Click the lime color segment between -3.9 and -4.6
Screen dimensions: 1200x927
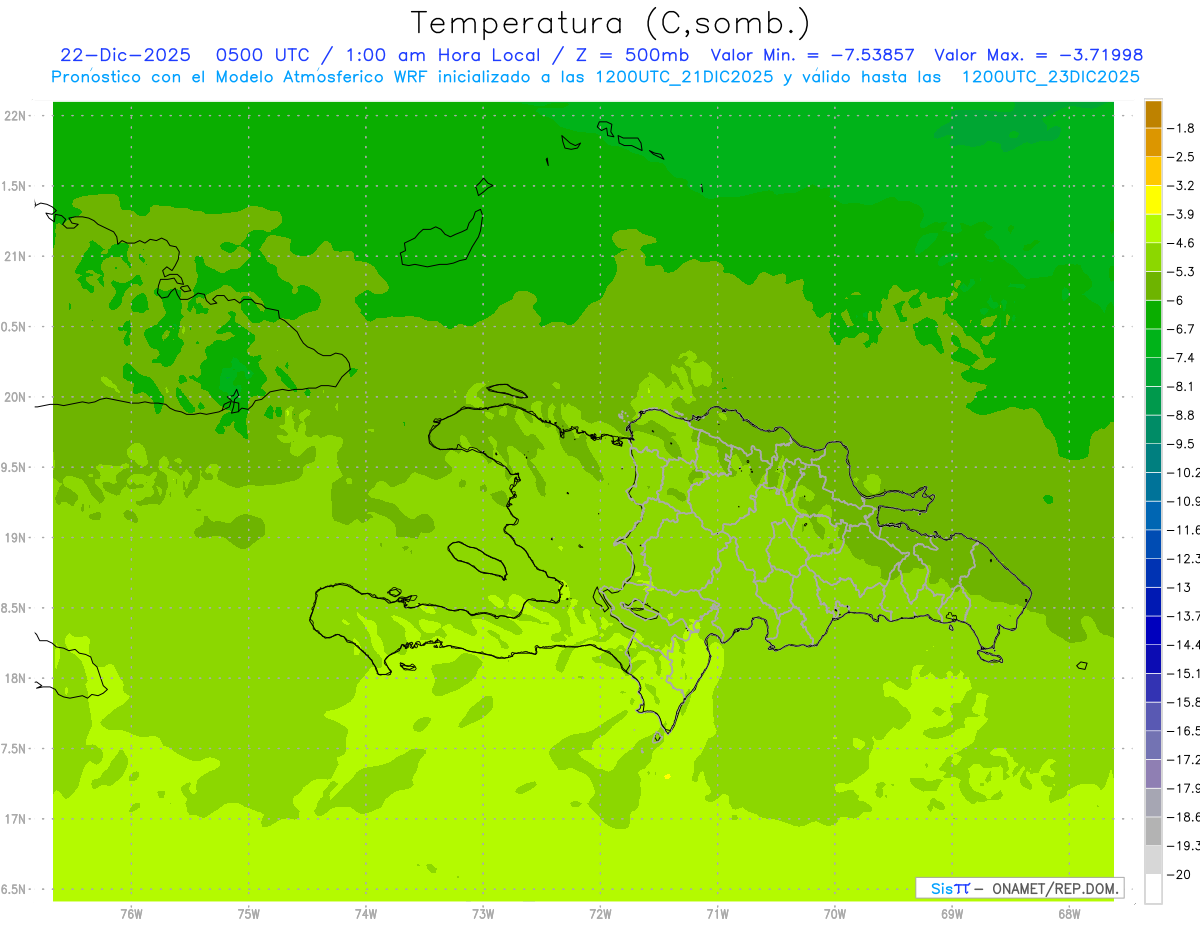(1153, 228)
